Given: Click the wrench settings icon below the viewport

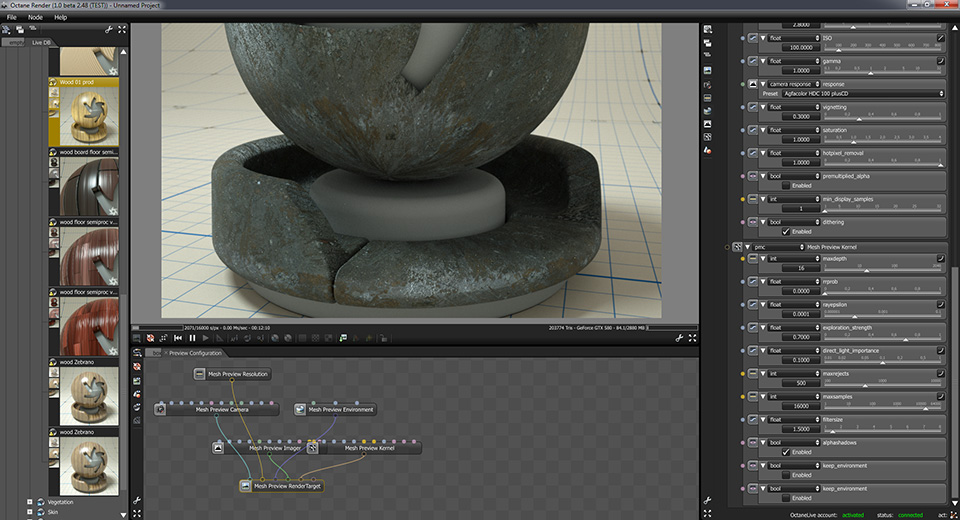Looking at the screenshot, I should [679, 338].
